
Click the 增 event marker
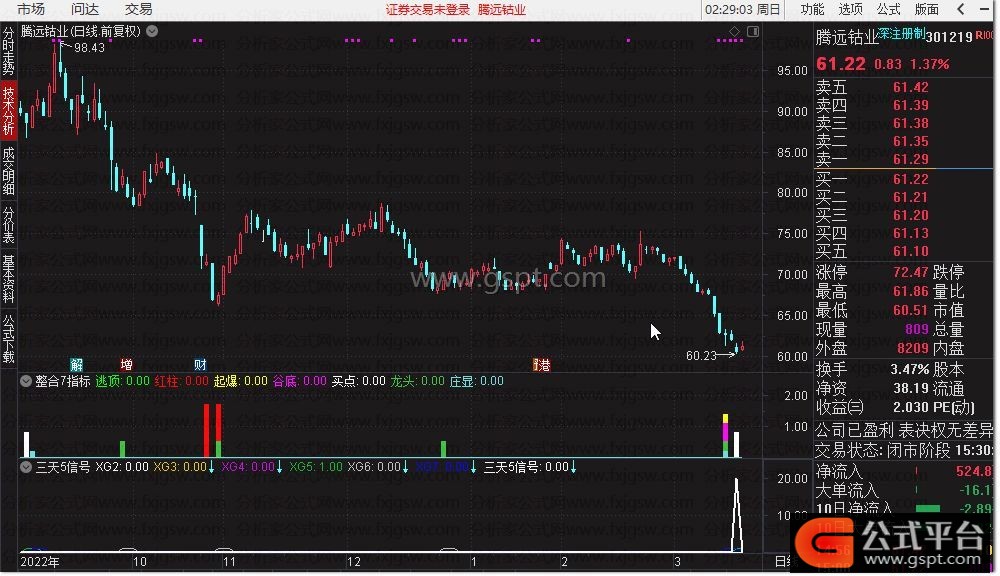[126, 365]
